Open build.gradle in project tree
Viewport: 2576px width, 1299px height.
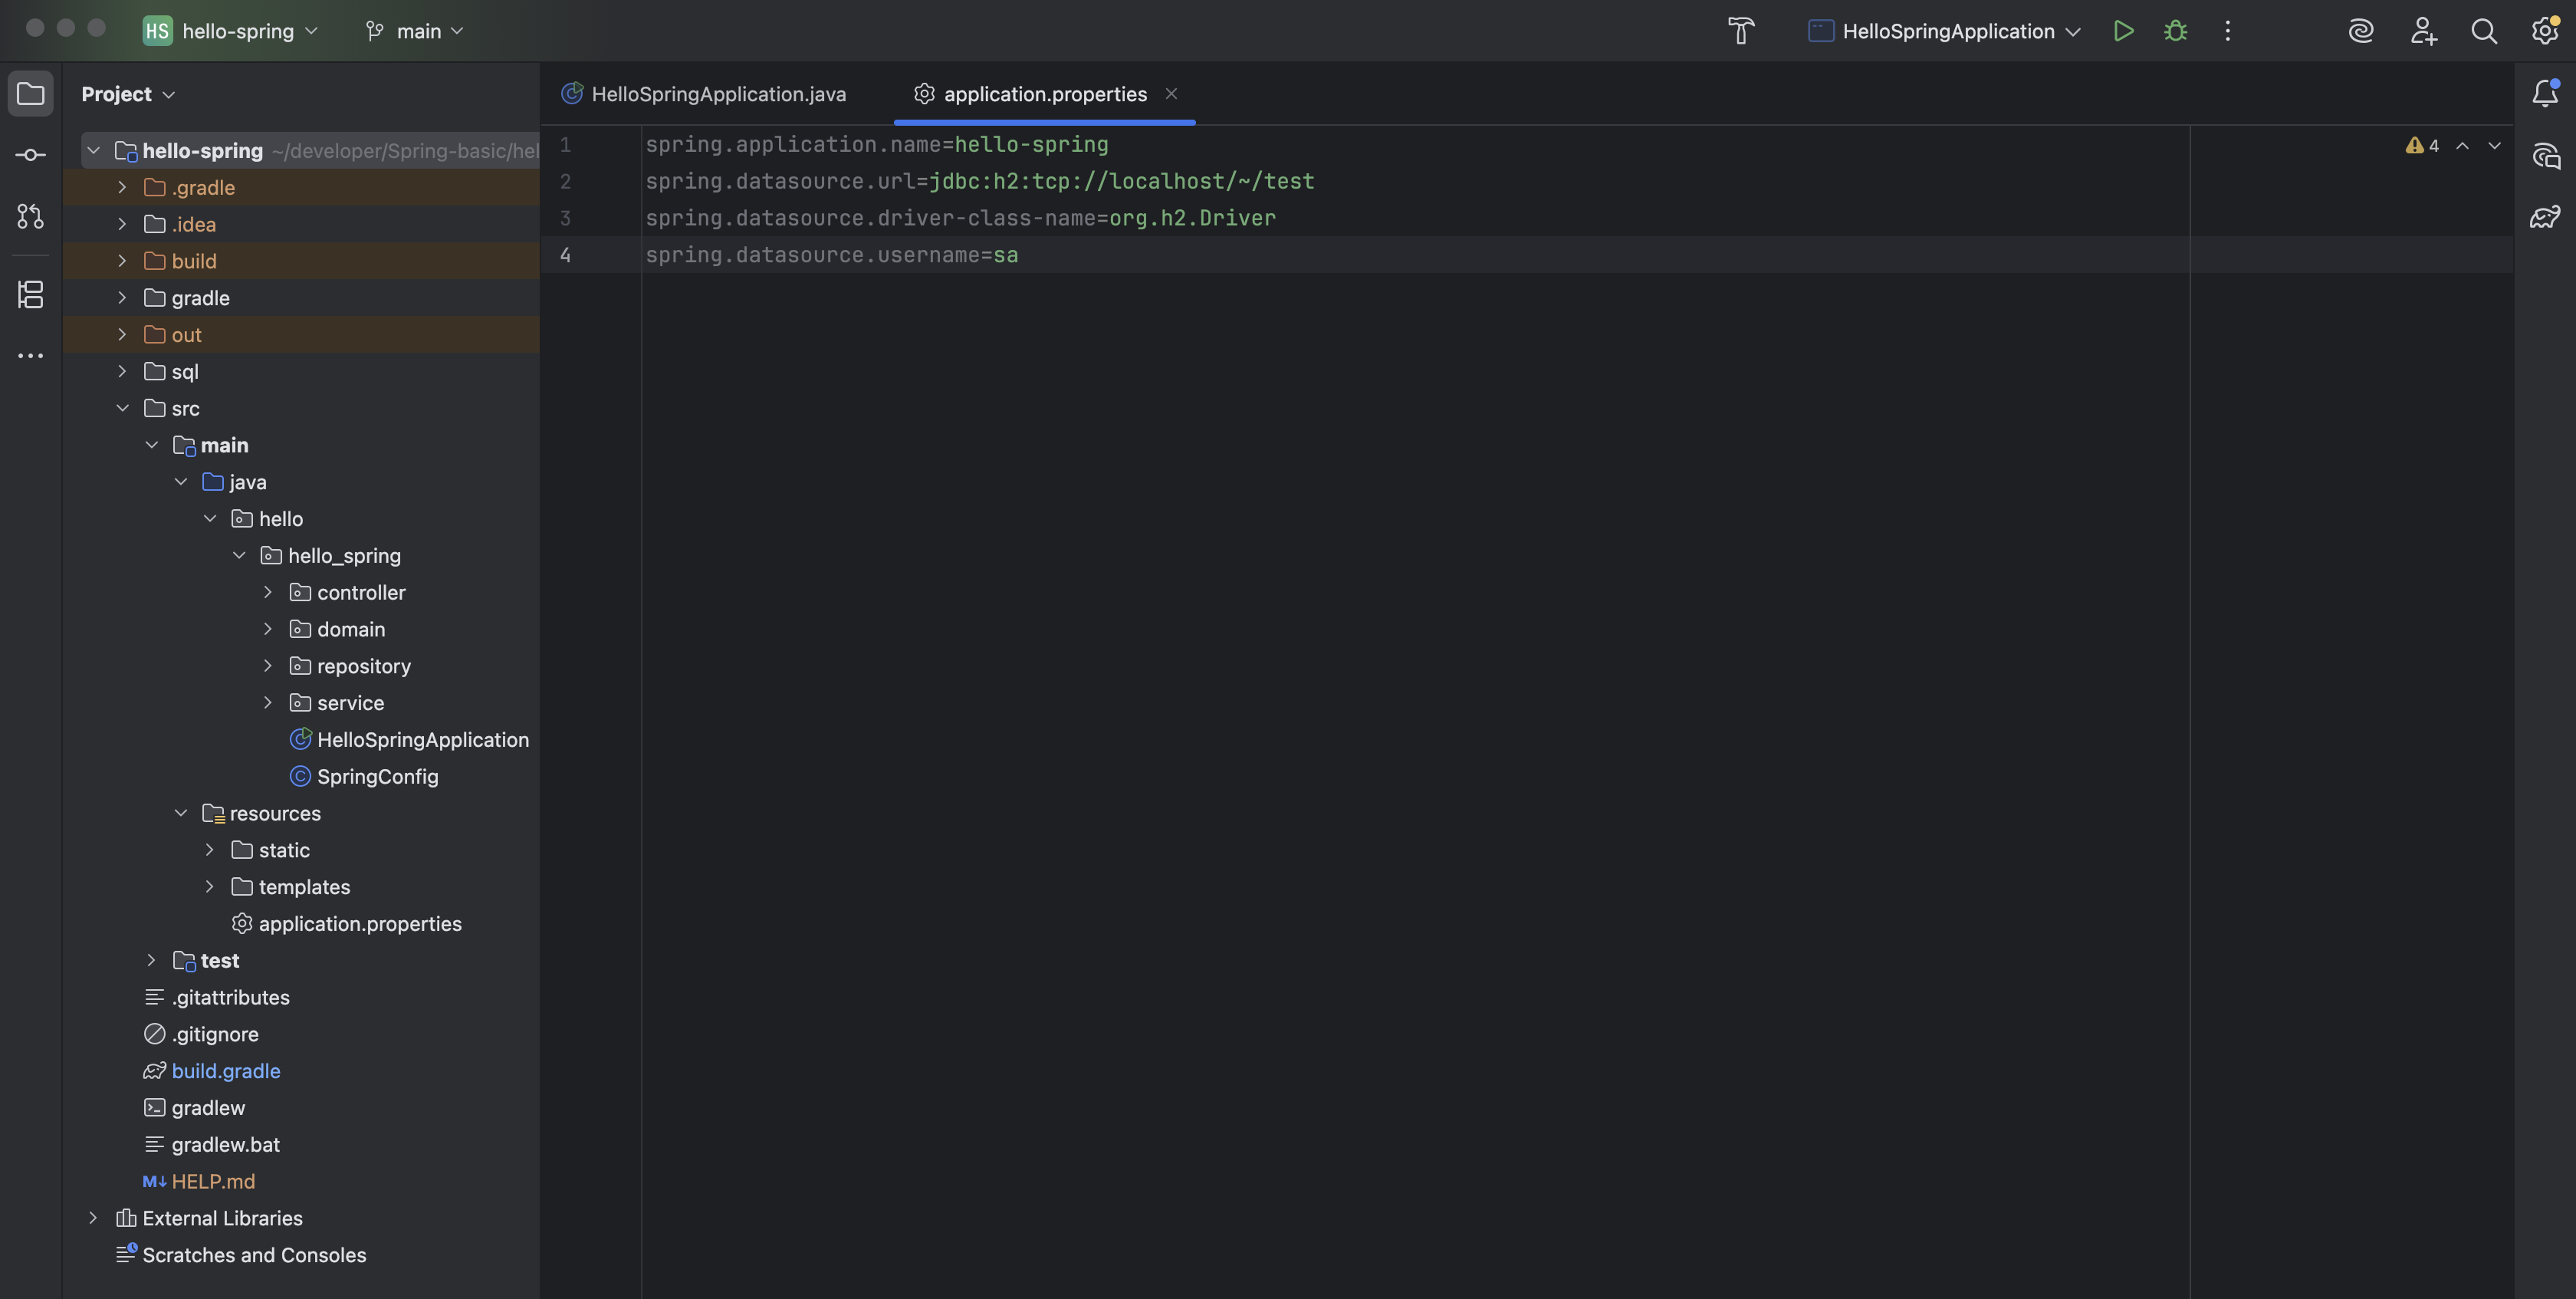coord(225,1071)
